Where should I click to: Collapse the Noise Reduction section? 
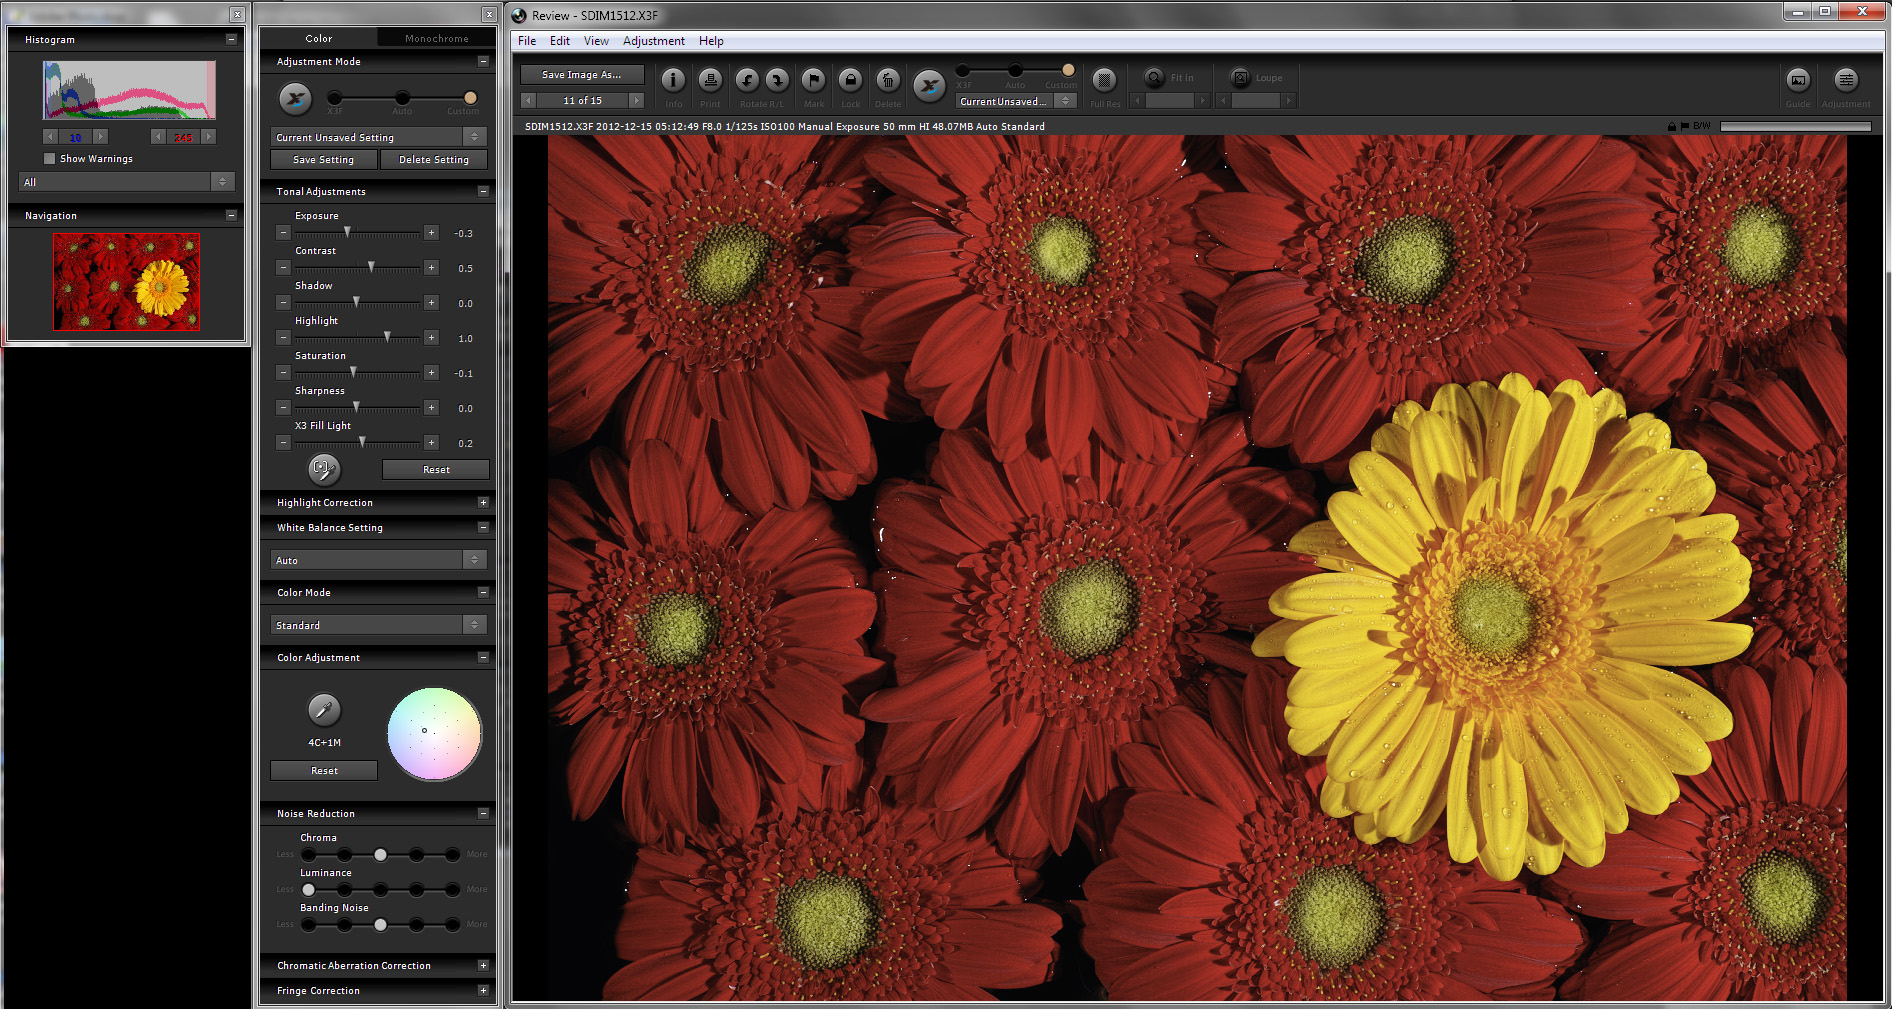pyautogui.click(x=483, y=814)
